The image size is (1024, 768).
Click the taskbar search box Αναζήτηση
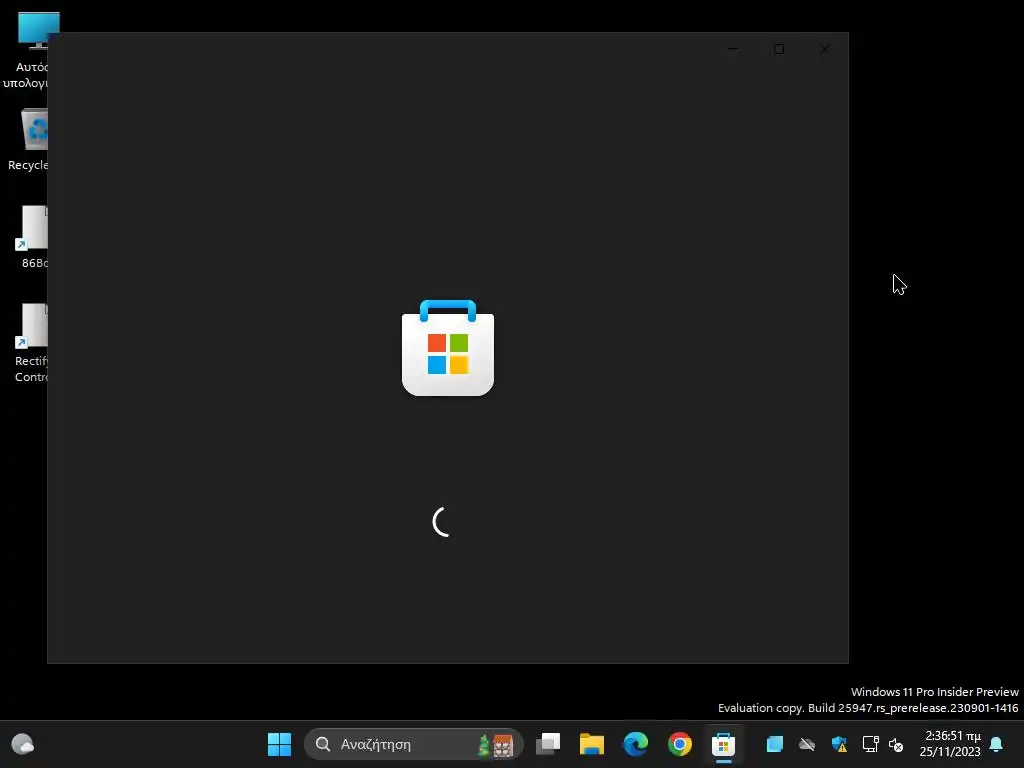pyautogui.click(x=413, y=744)
